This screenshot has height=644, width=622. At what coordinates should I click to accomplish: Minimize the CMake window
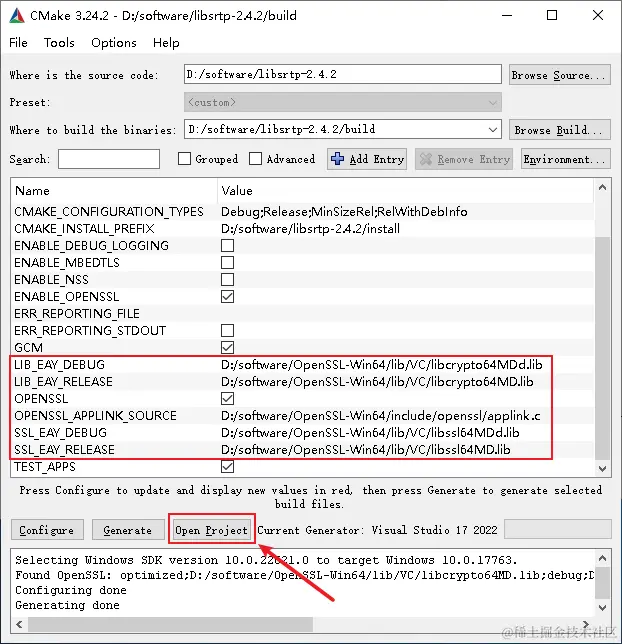point(507,16)
